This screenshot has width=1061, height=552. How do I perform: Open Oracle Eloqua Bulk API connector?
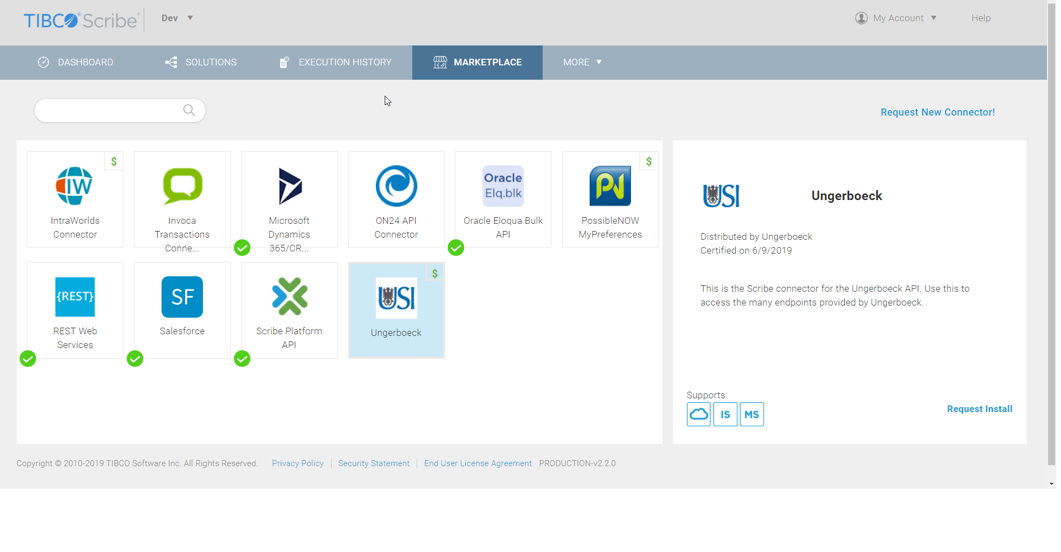coord(503,200)
